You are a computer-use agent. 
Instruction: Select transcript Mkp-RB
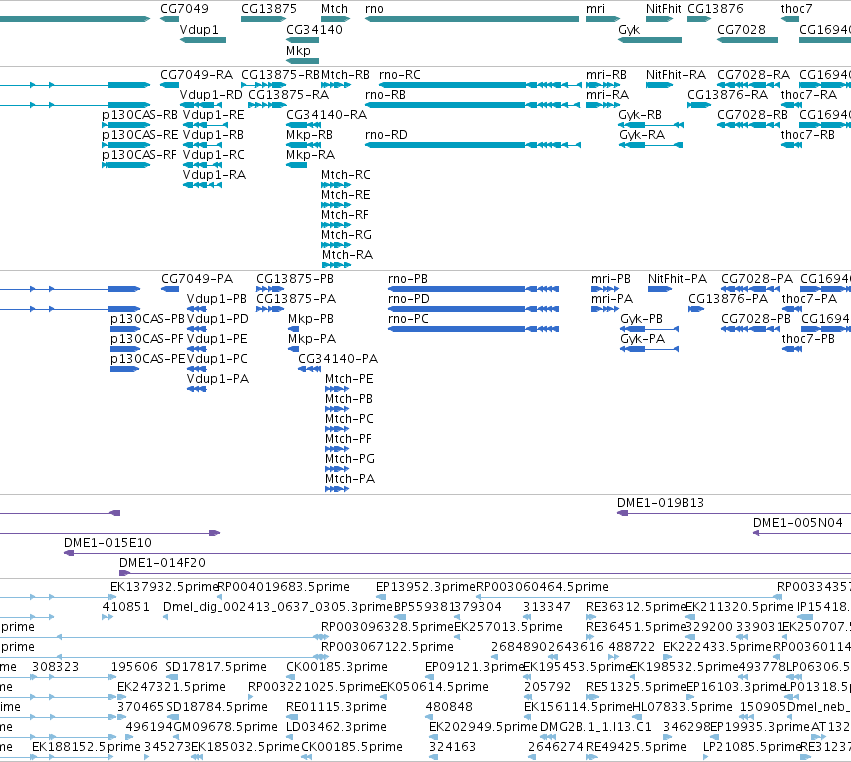[309, 134]
